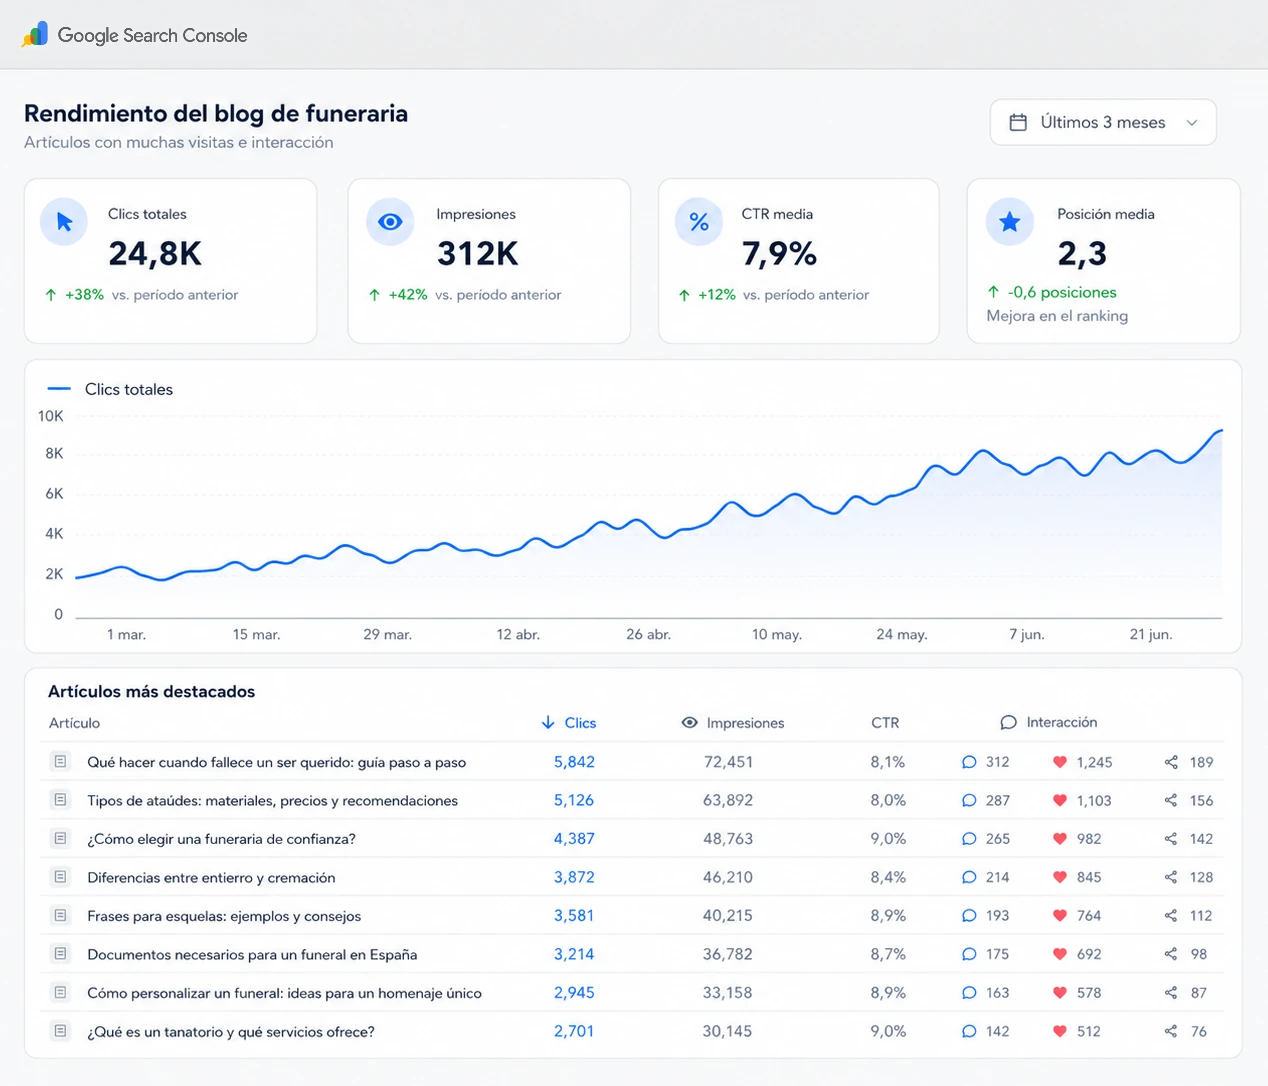Open article 'Qué hacer cuando fallece un ser querido'
The image size is (1268, 1086).
(x=277, y=762)
